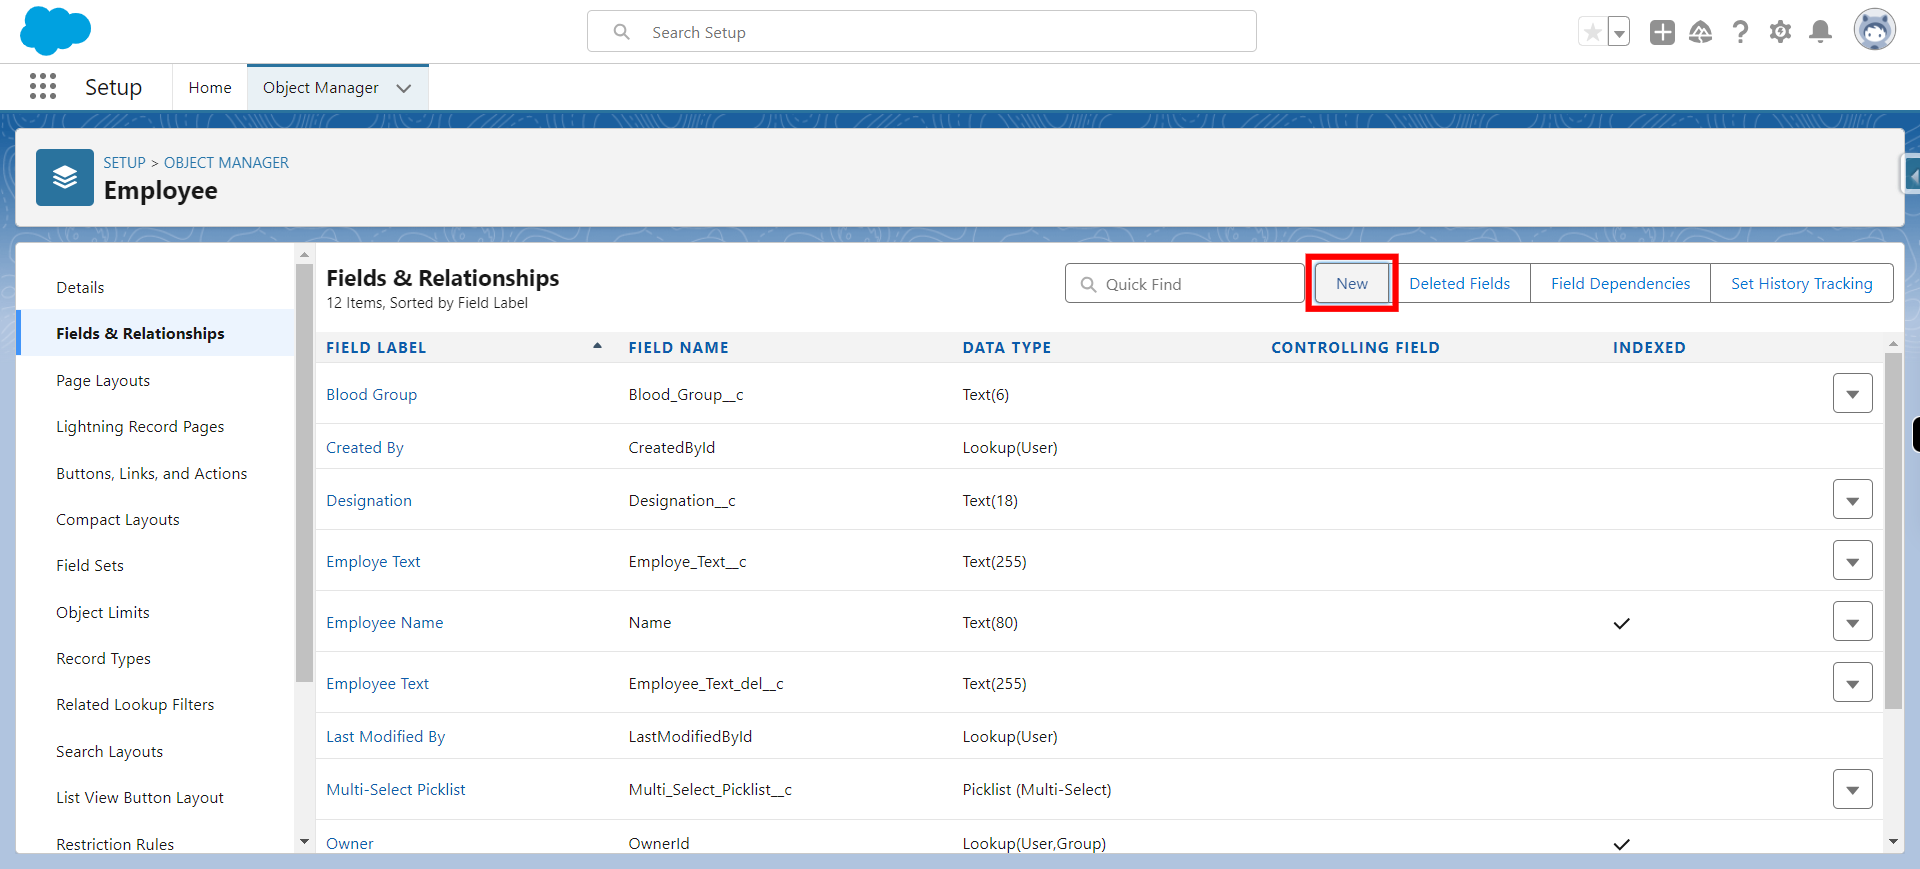1920x869 pixels.
Task: Click the magnifier icon in Quick Find
Action: click(x=1089, y=284)
